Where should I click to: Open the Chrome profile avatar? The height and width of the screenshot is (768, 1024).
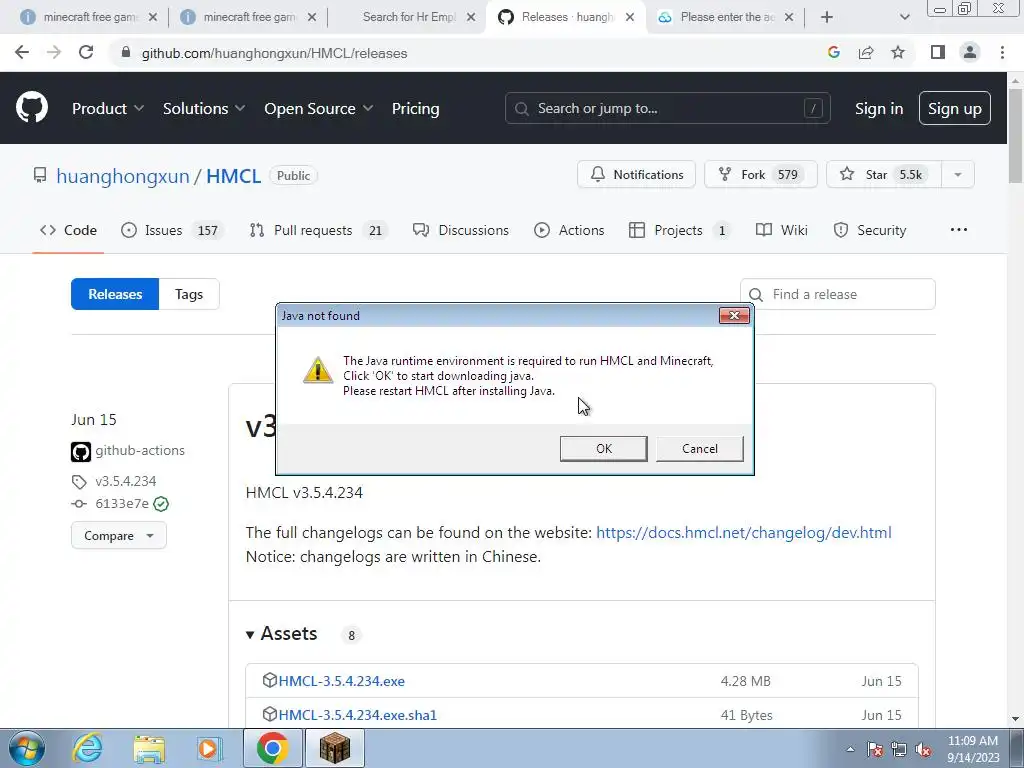click(970, 53)
